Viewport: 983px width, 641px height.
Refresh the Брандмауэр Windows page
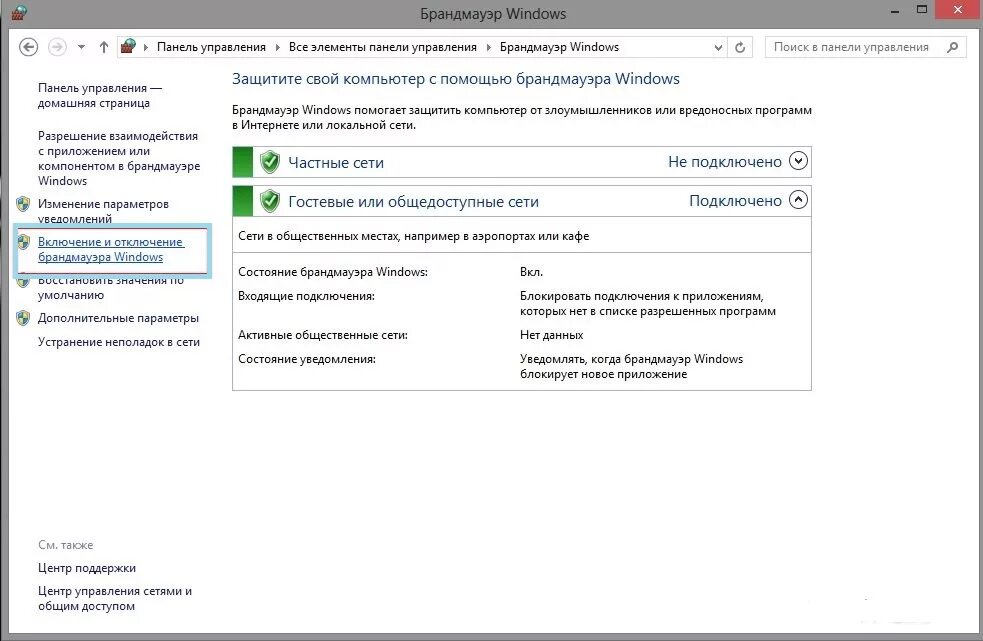[740, 48]
